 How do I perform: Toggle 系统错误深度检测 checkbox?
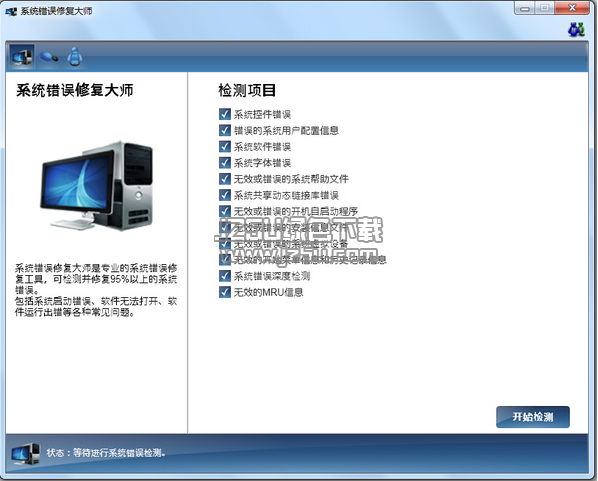point(225,276)
